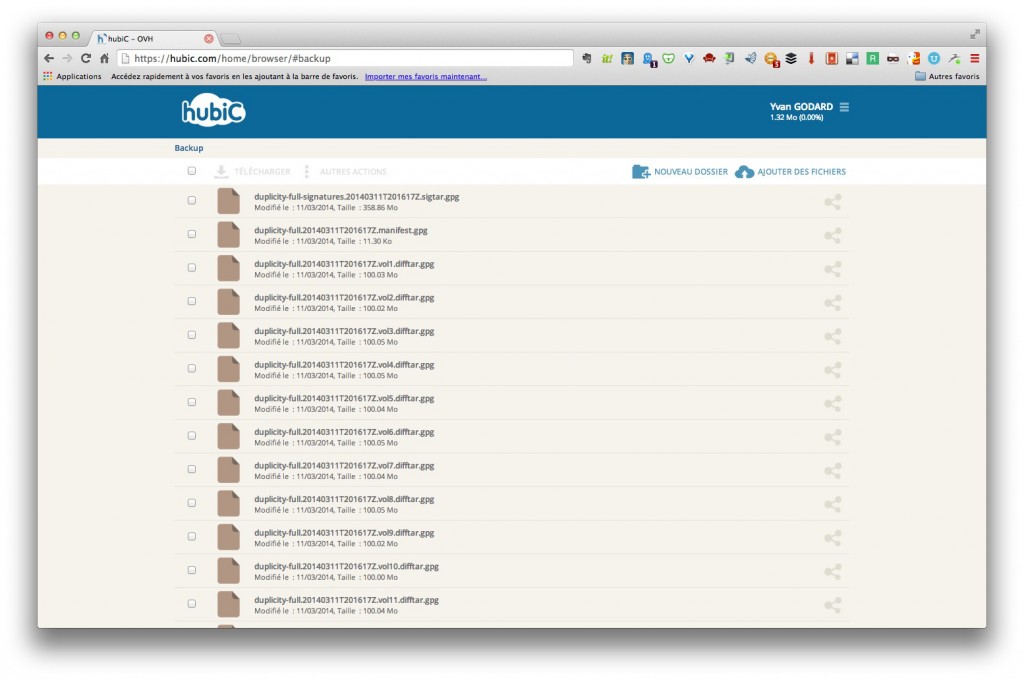Open the hamburger menu next to Yvan GODARD
Viewport: 1024px width, 680px height.
point(844,107)
